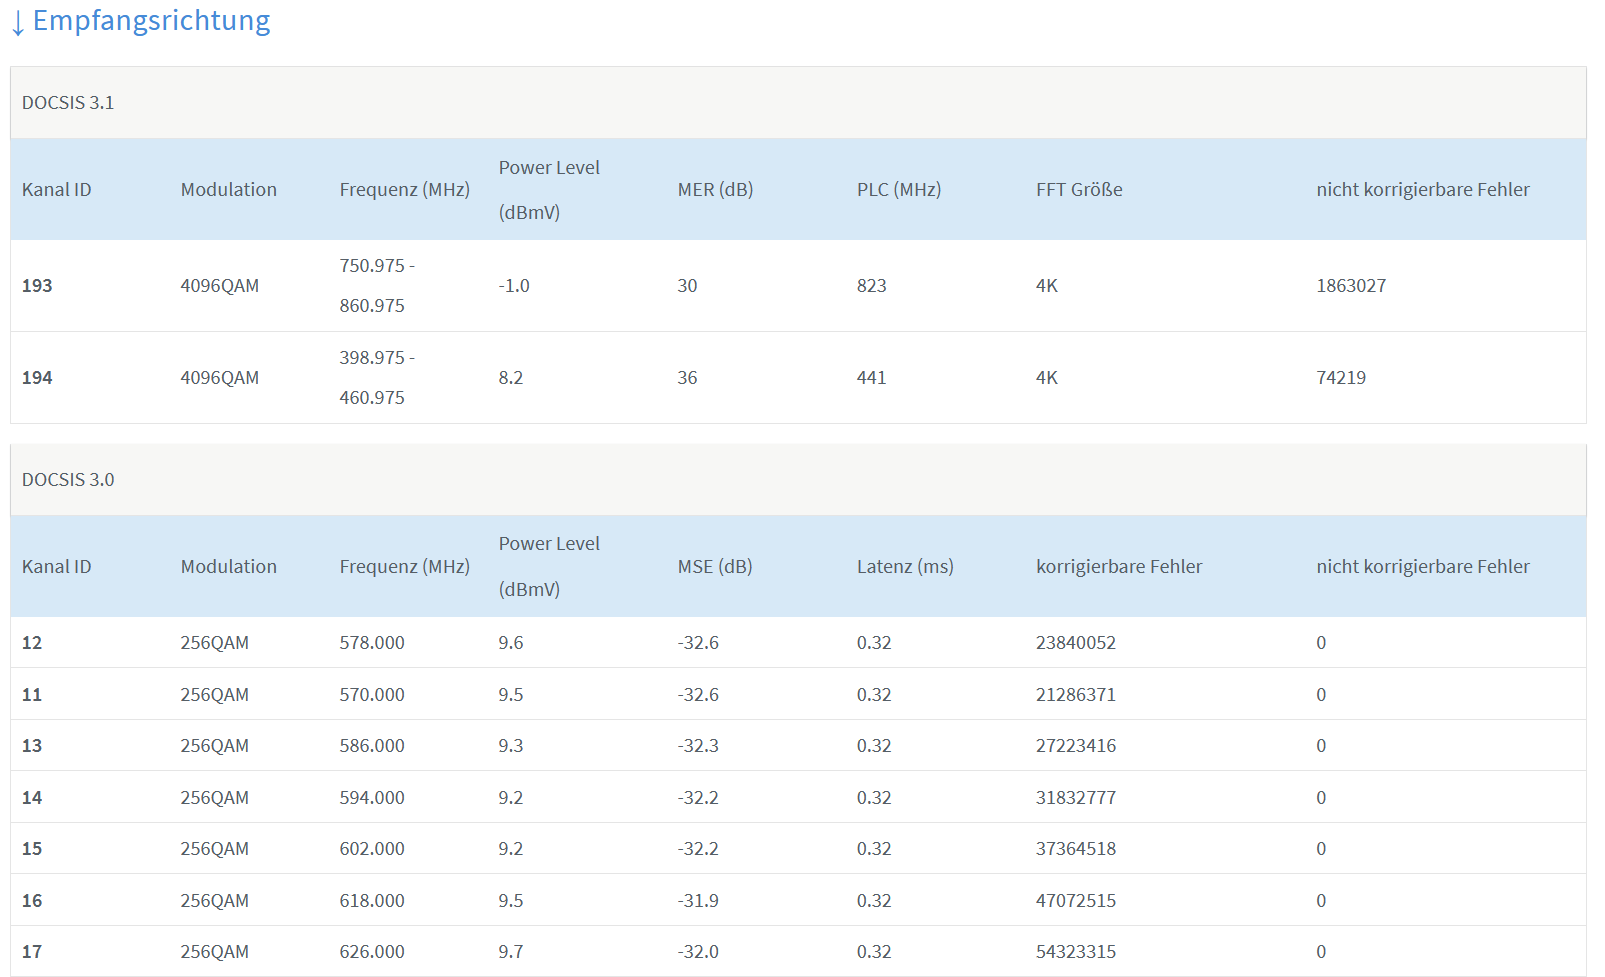Viewport: 1605px width, 977px height.
Task: Click Power Level (dBmV) header in DOCSIS 3.0 table
Action: [549, 567]
